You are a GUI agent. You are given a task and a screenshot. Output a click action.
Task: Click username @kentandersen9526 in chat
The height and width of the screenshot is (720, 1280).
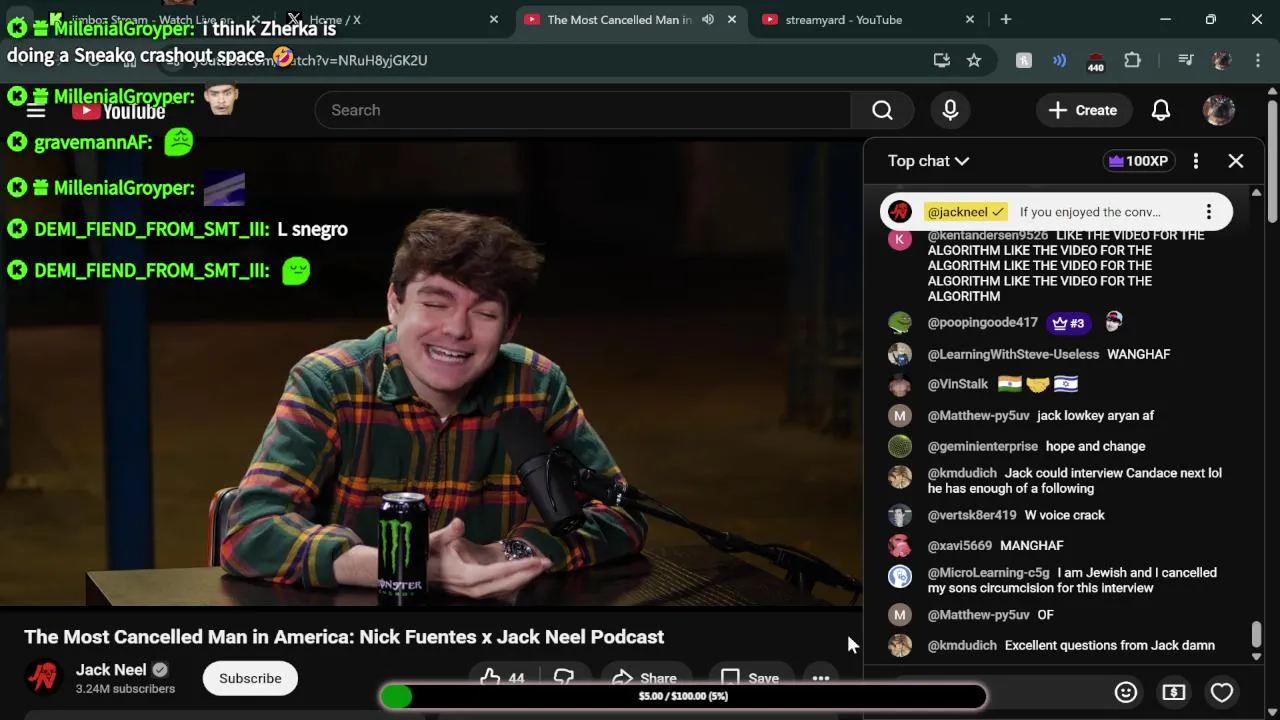pyautogui.click(x=988, y=235)
